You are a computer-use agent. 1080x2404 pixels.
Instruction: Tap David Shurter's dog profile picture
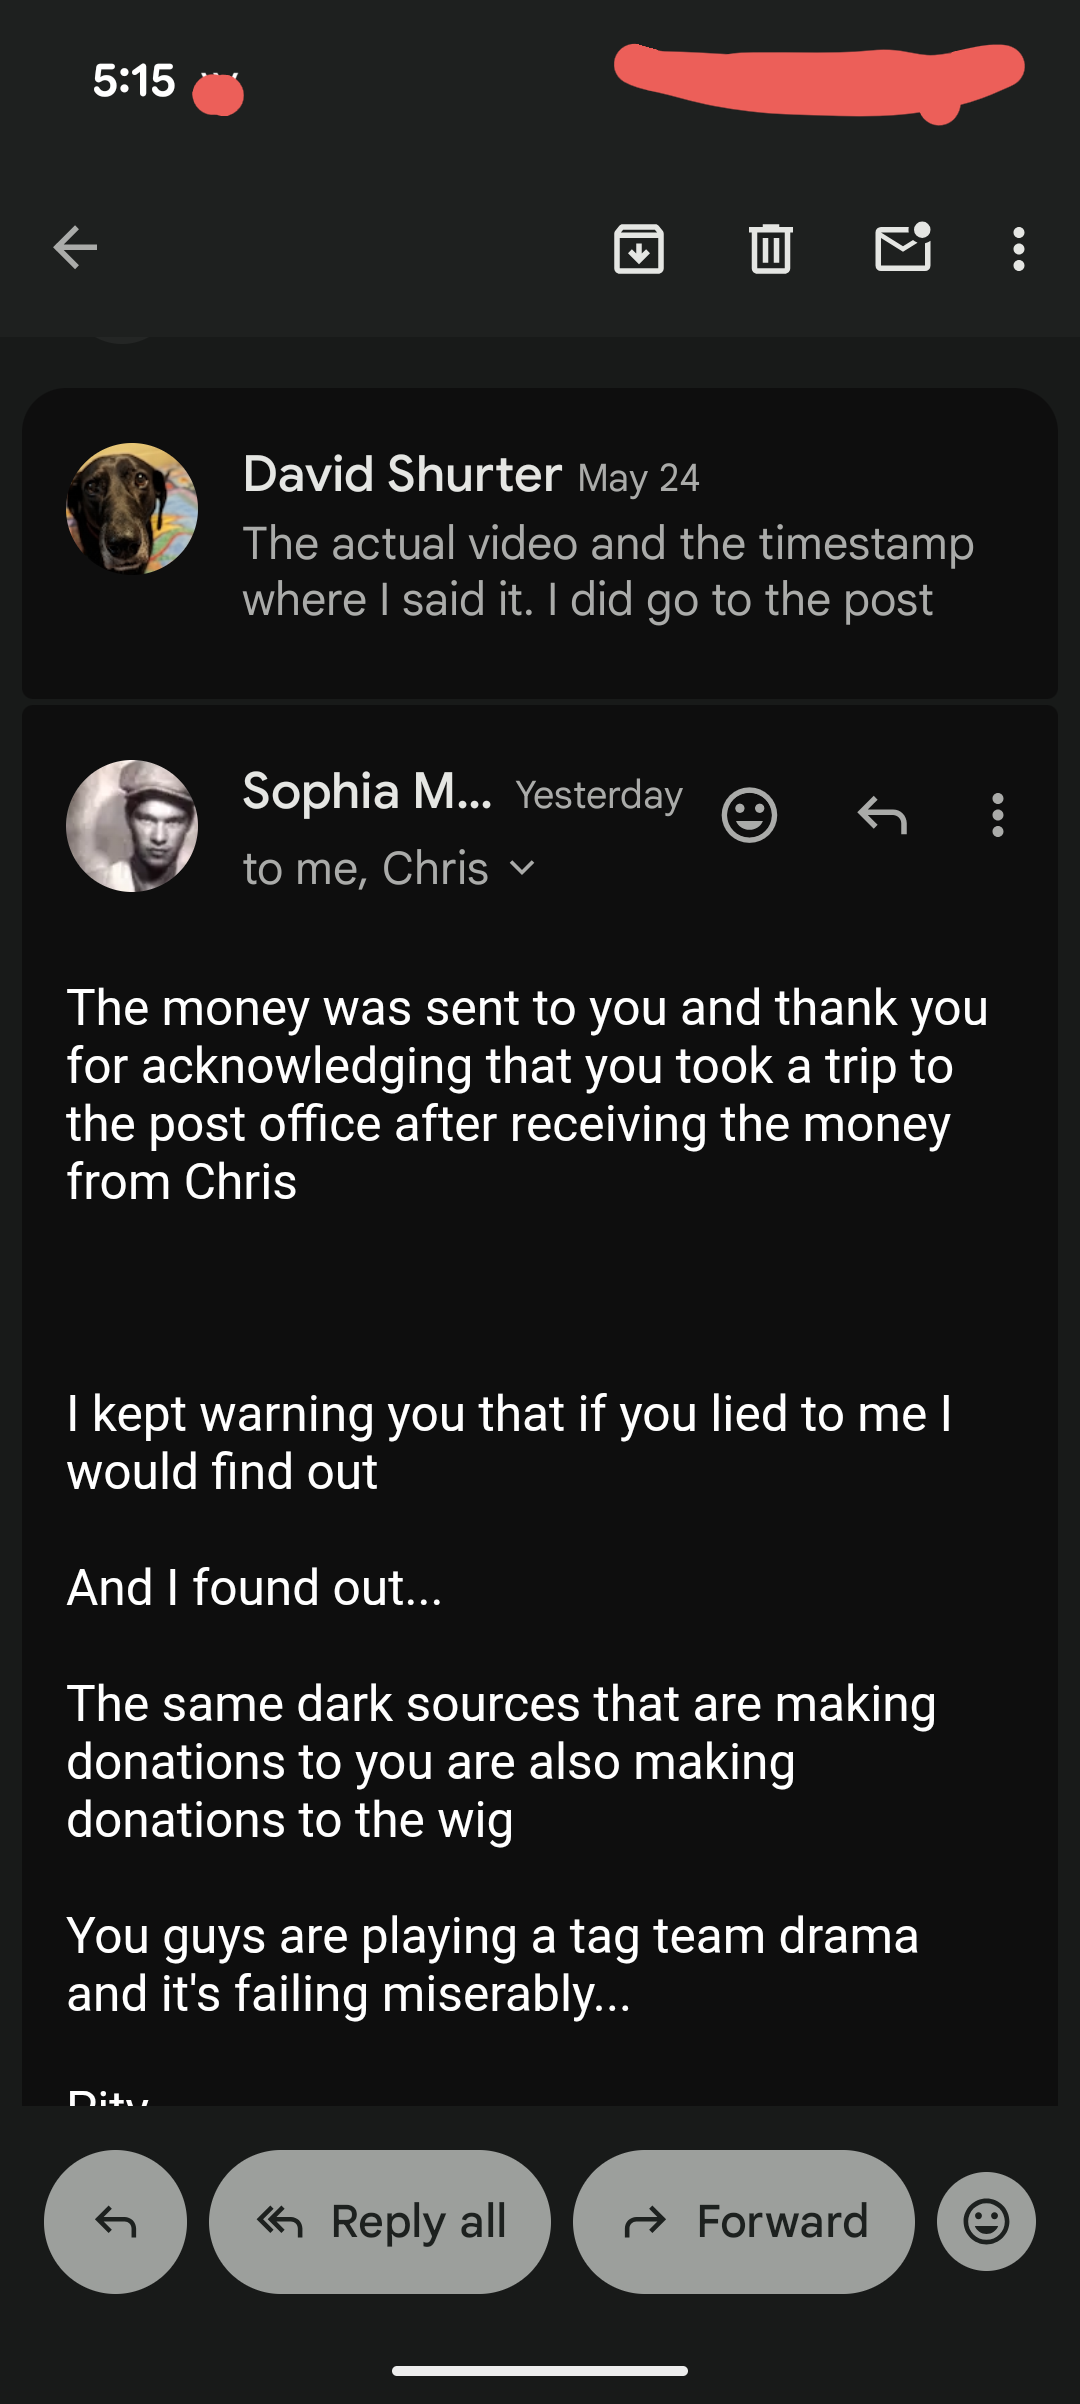(132, 509)
